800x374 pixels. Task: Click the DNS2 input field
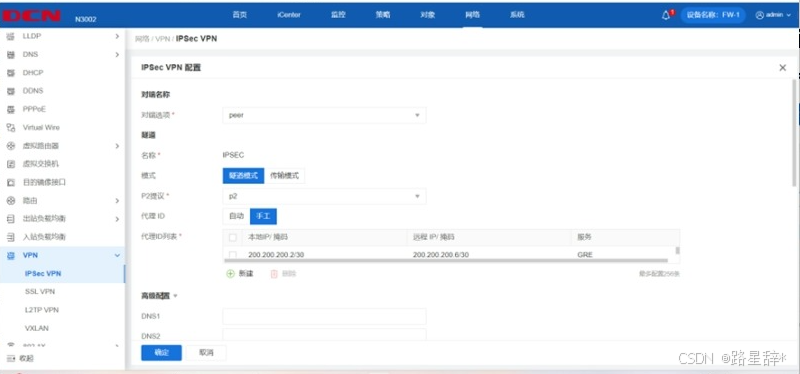point(324,334)
